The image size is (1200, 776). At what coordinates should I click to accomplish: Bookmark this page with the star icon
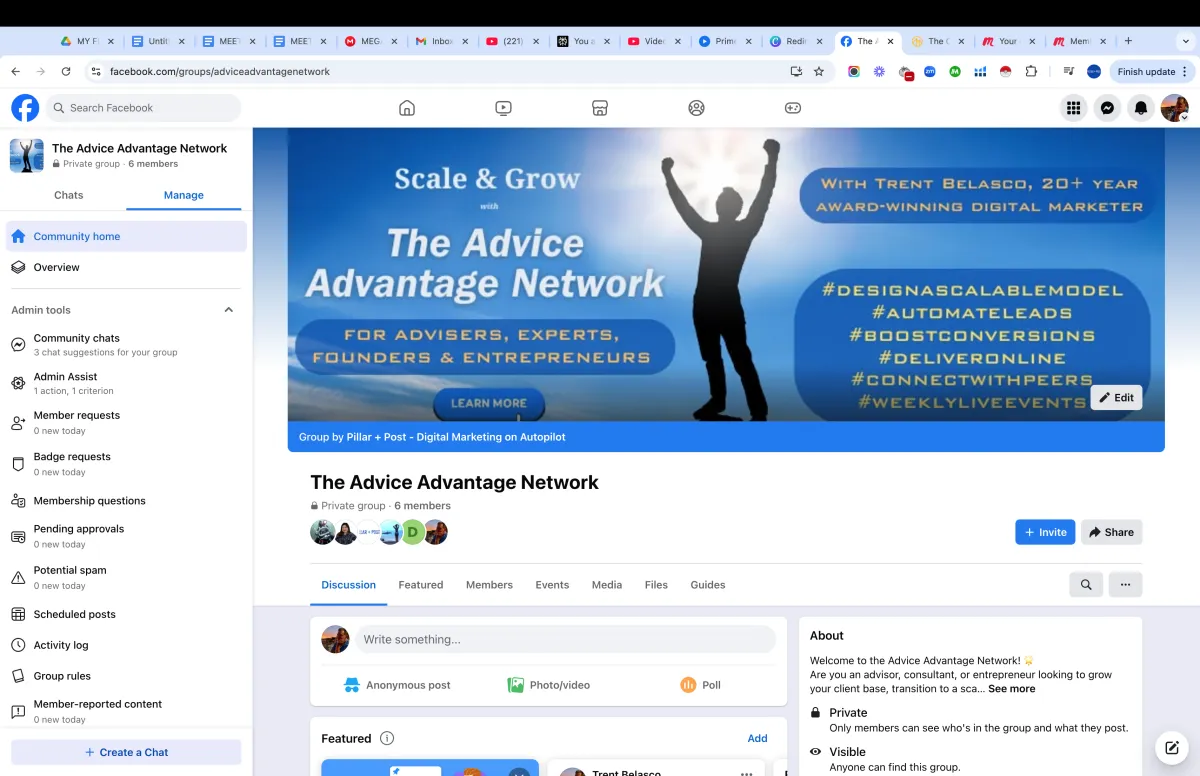point(819,72)
